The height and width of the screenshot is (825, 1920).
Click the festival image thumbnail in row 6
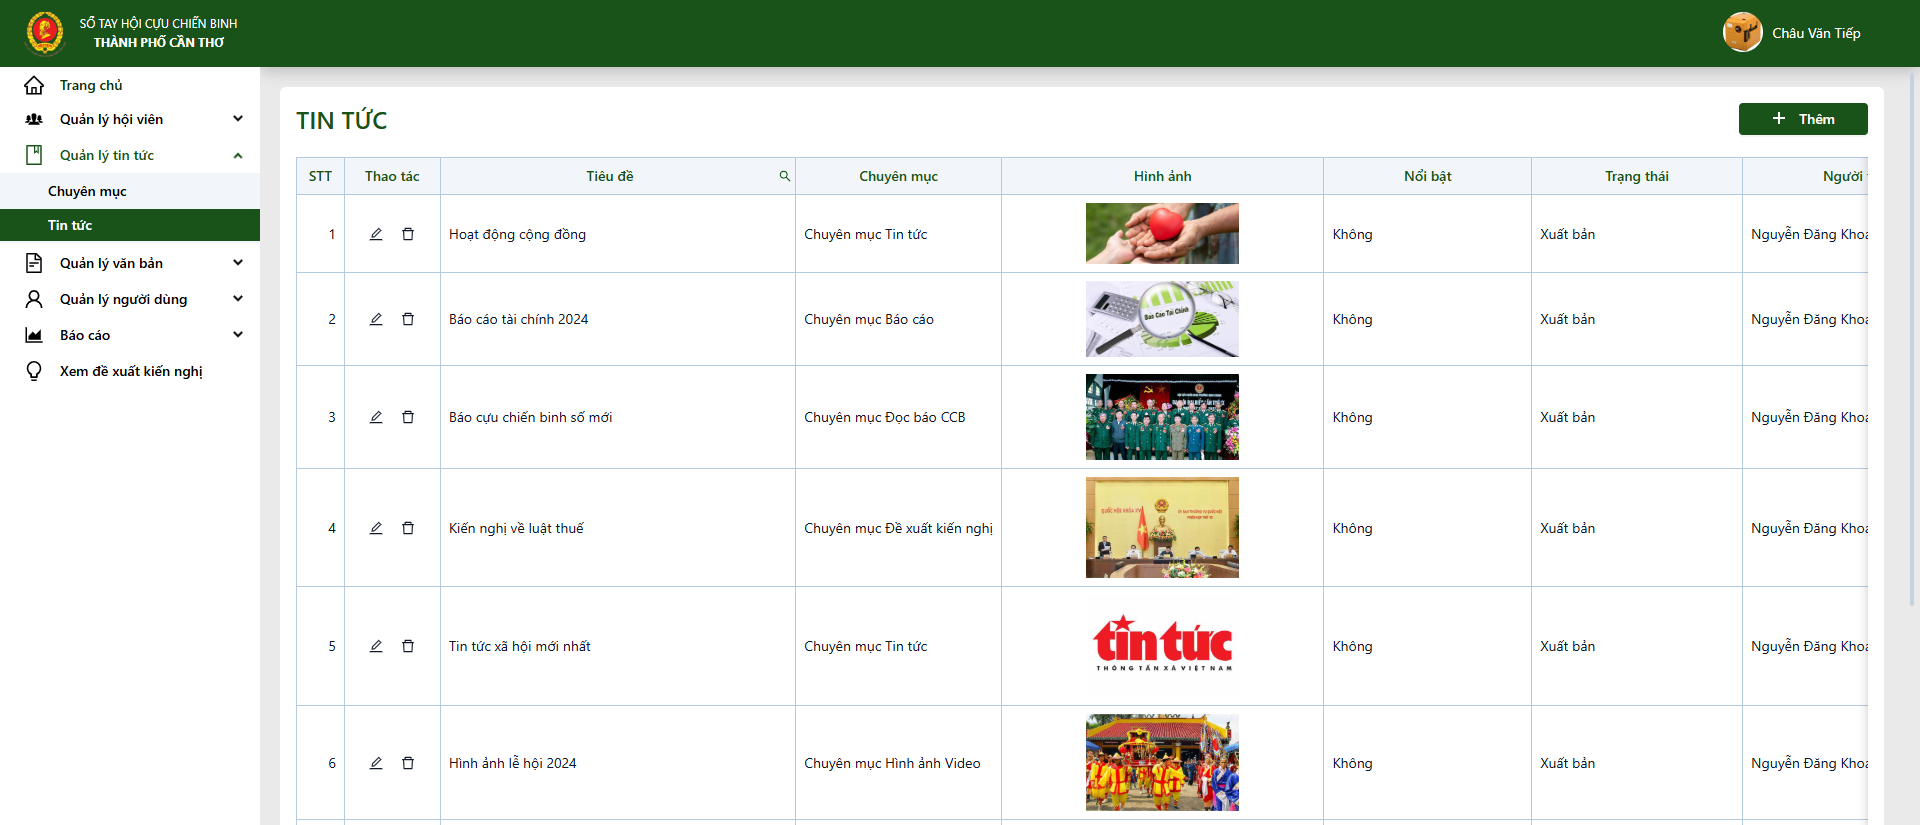click(1162, 762)
